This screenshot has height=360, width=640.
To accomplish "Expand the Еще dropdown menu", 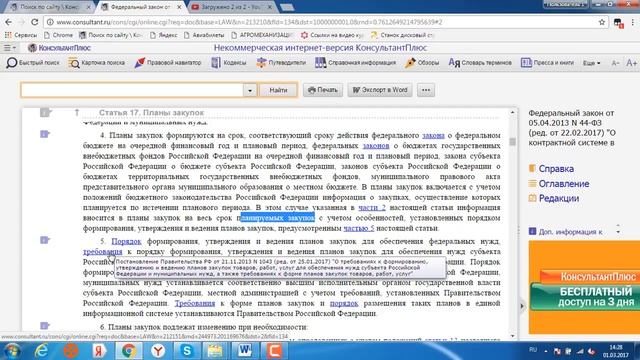I will (x=591, y=63).
